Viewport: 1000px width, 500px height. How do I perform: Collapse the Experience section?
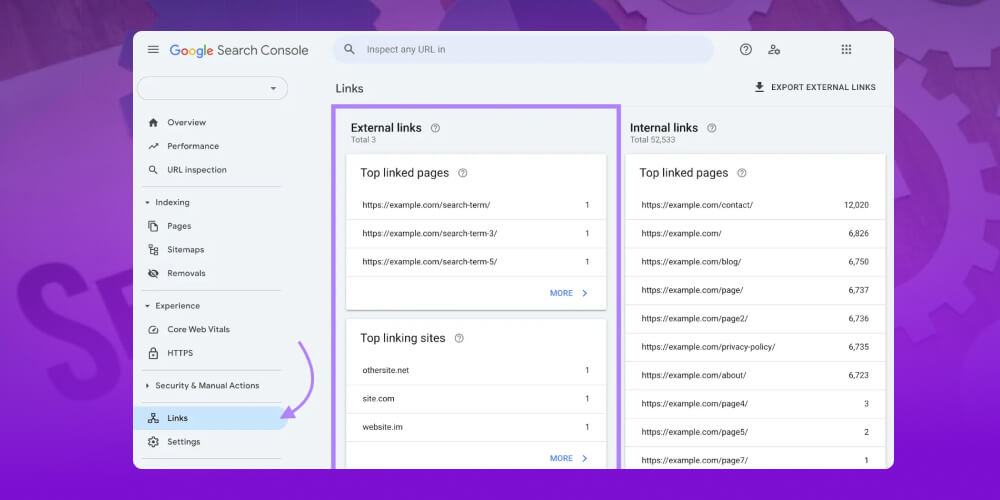pyautogui.click(x=148, y=306)
